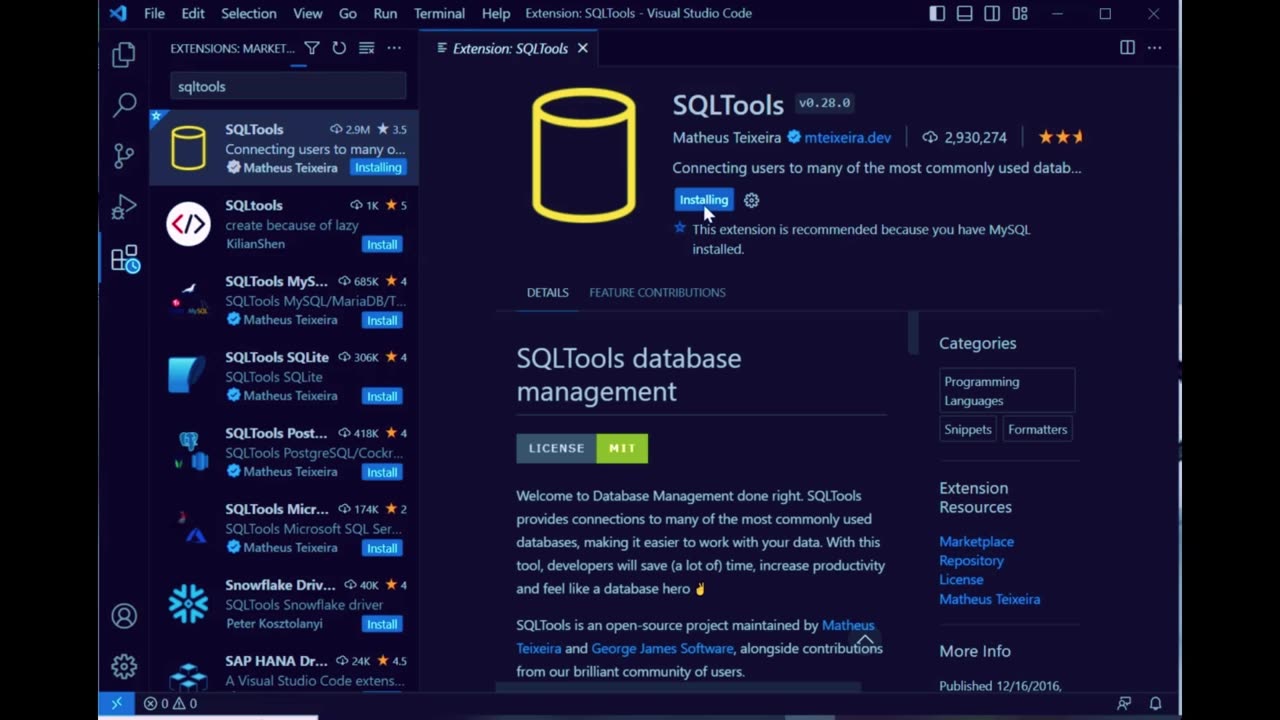Open the Edit menu
This screenshot has width=1280, height=720.
pyautogui.click(x=193, y=13)
